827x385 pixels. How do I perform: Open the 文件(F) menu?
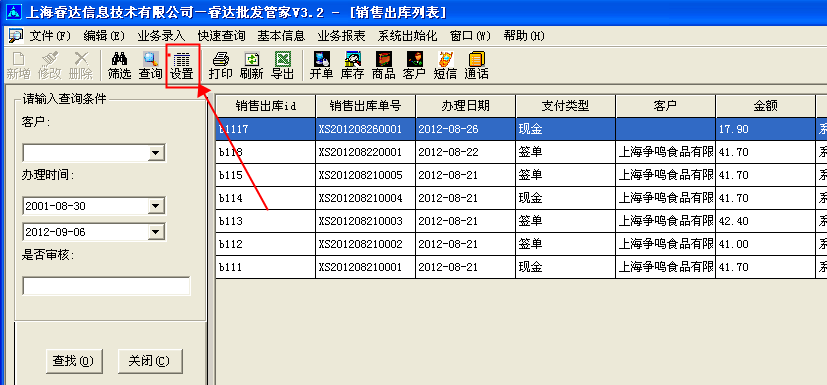tap(50, 36)
